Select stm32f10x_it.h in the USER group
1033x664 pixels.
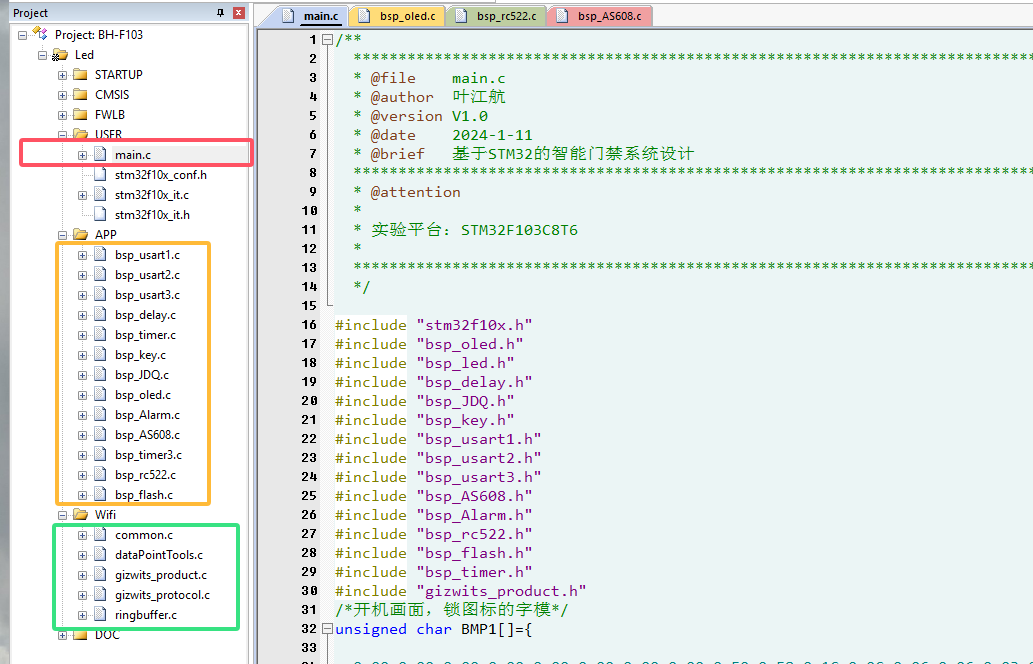(x=151, y=215)
